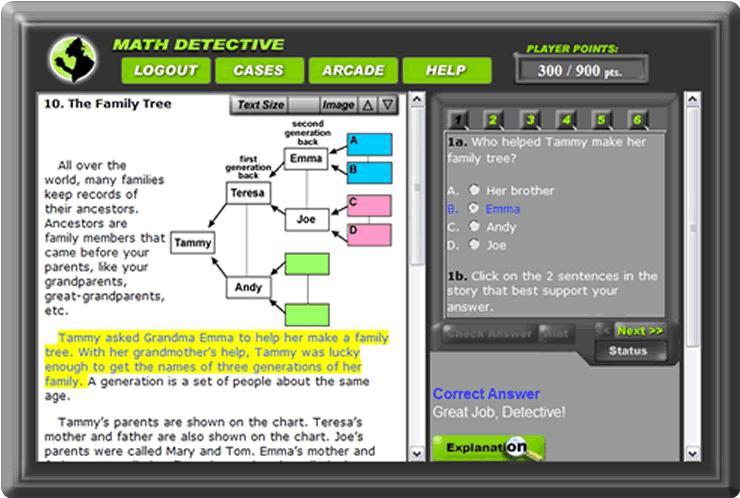Click the Image button
This screenshot has width=740, height=498.
338,104
